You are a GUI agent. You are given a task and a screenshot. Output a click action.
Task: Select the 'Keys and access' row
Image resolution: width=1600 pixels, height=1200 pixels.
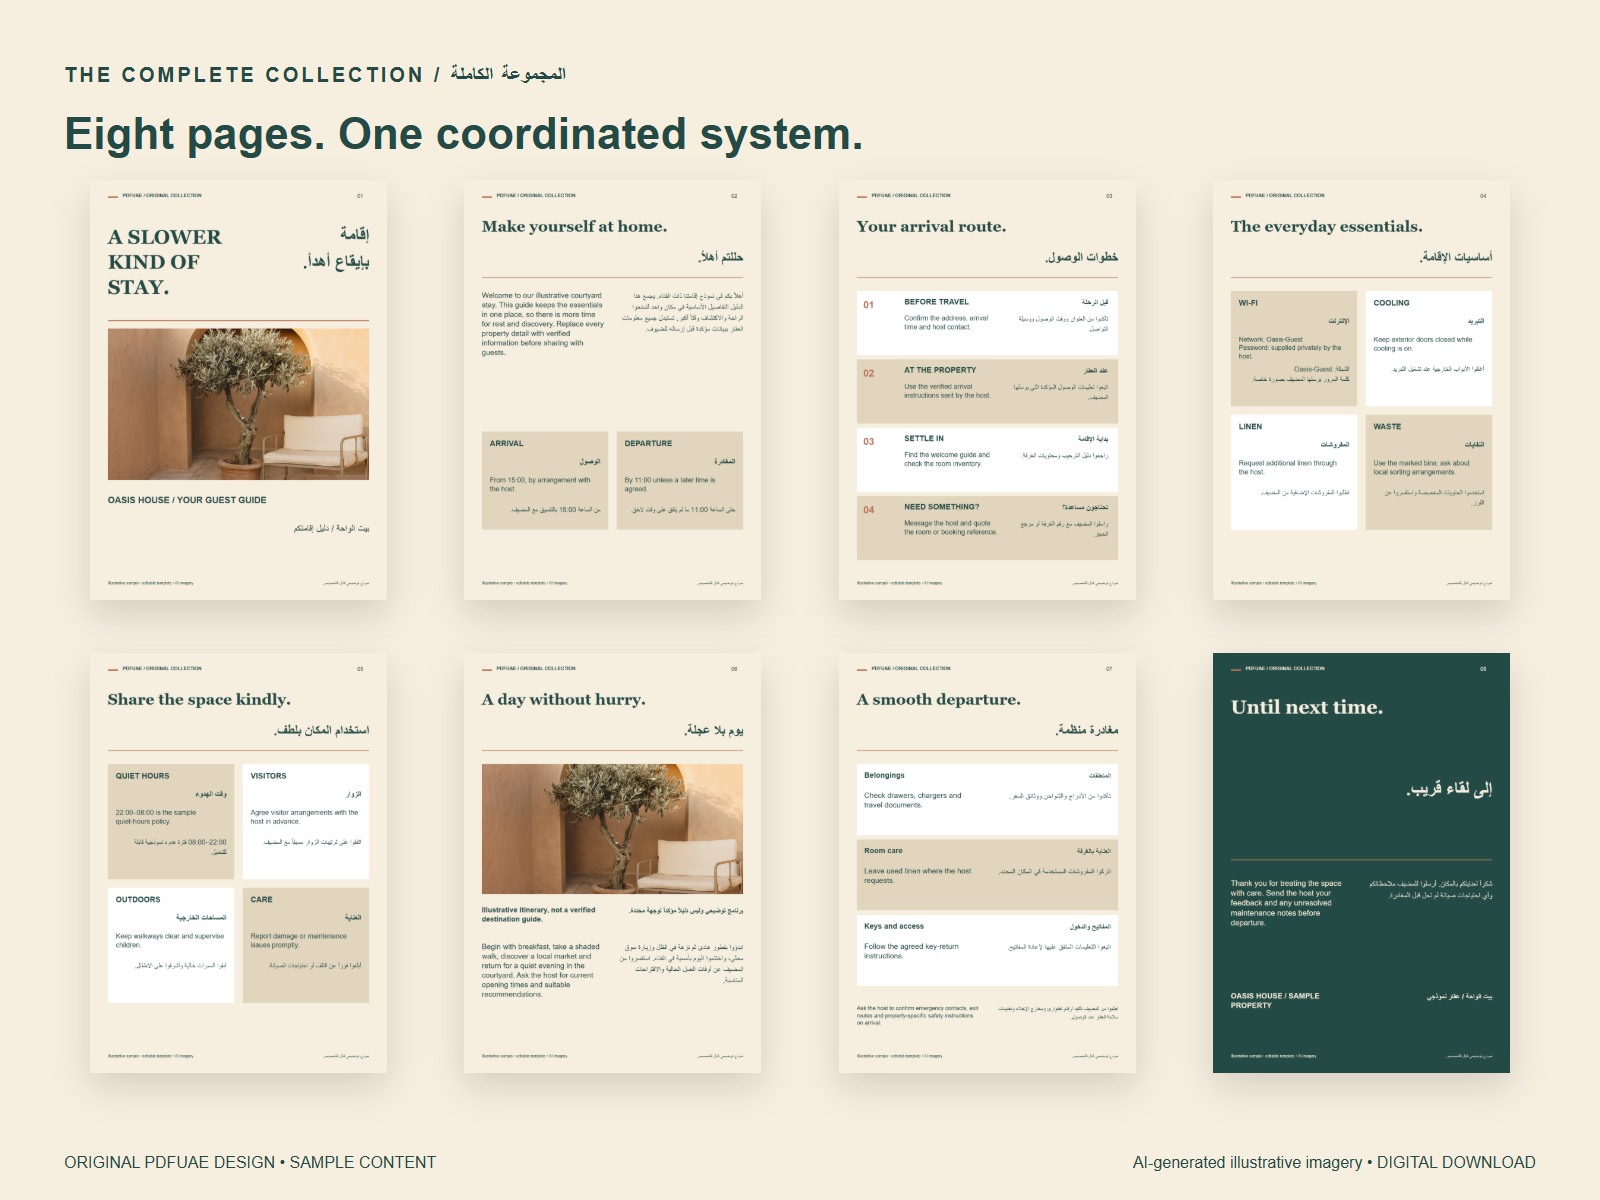click(987, 951)
